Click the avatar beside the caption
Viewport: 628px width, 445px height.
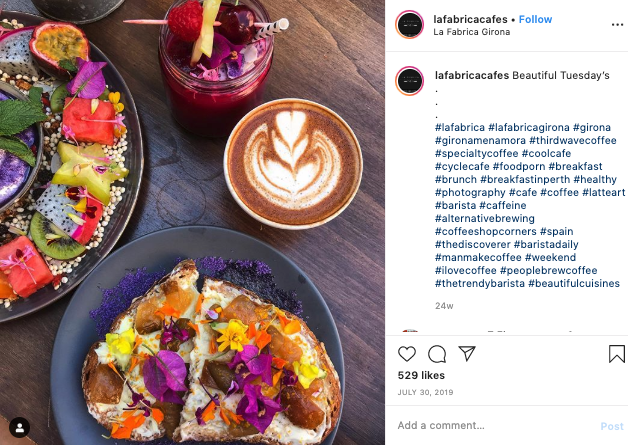(x=409, y=81)
